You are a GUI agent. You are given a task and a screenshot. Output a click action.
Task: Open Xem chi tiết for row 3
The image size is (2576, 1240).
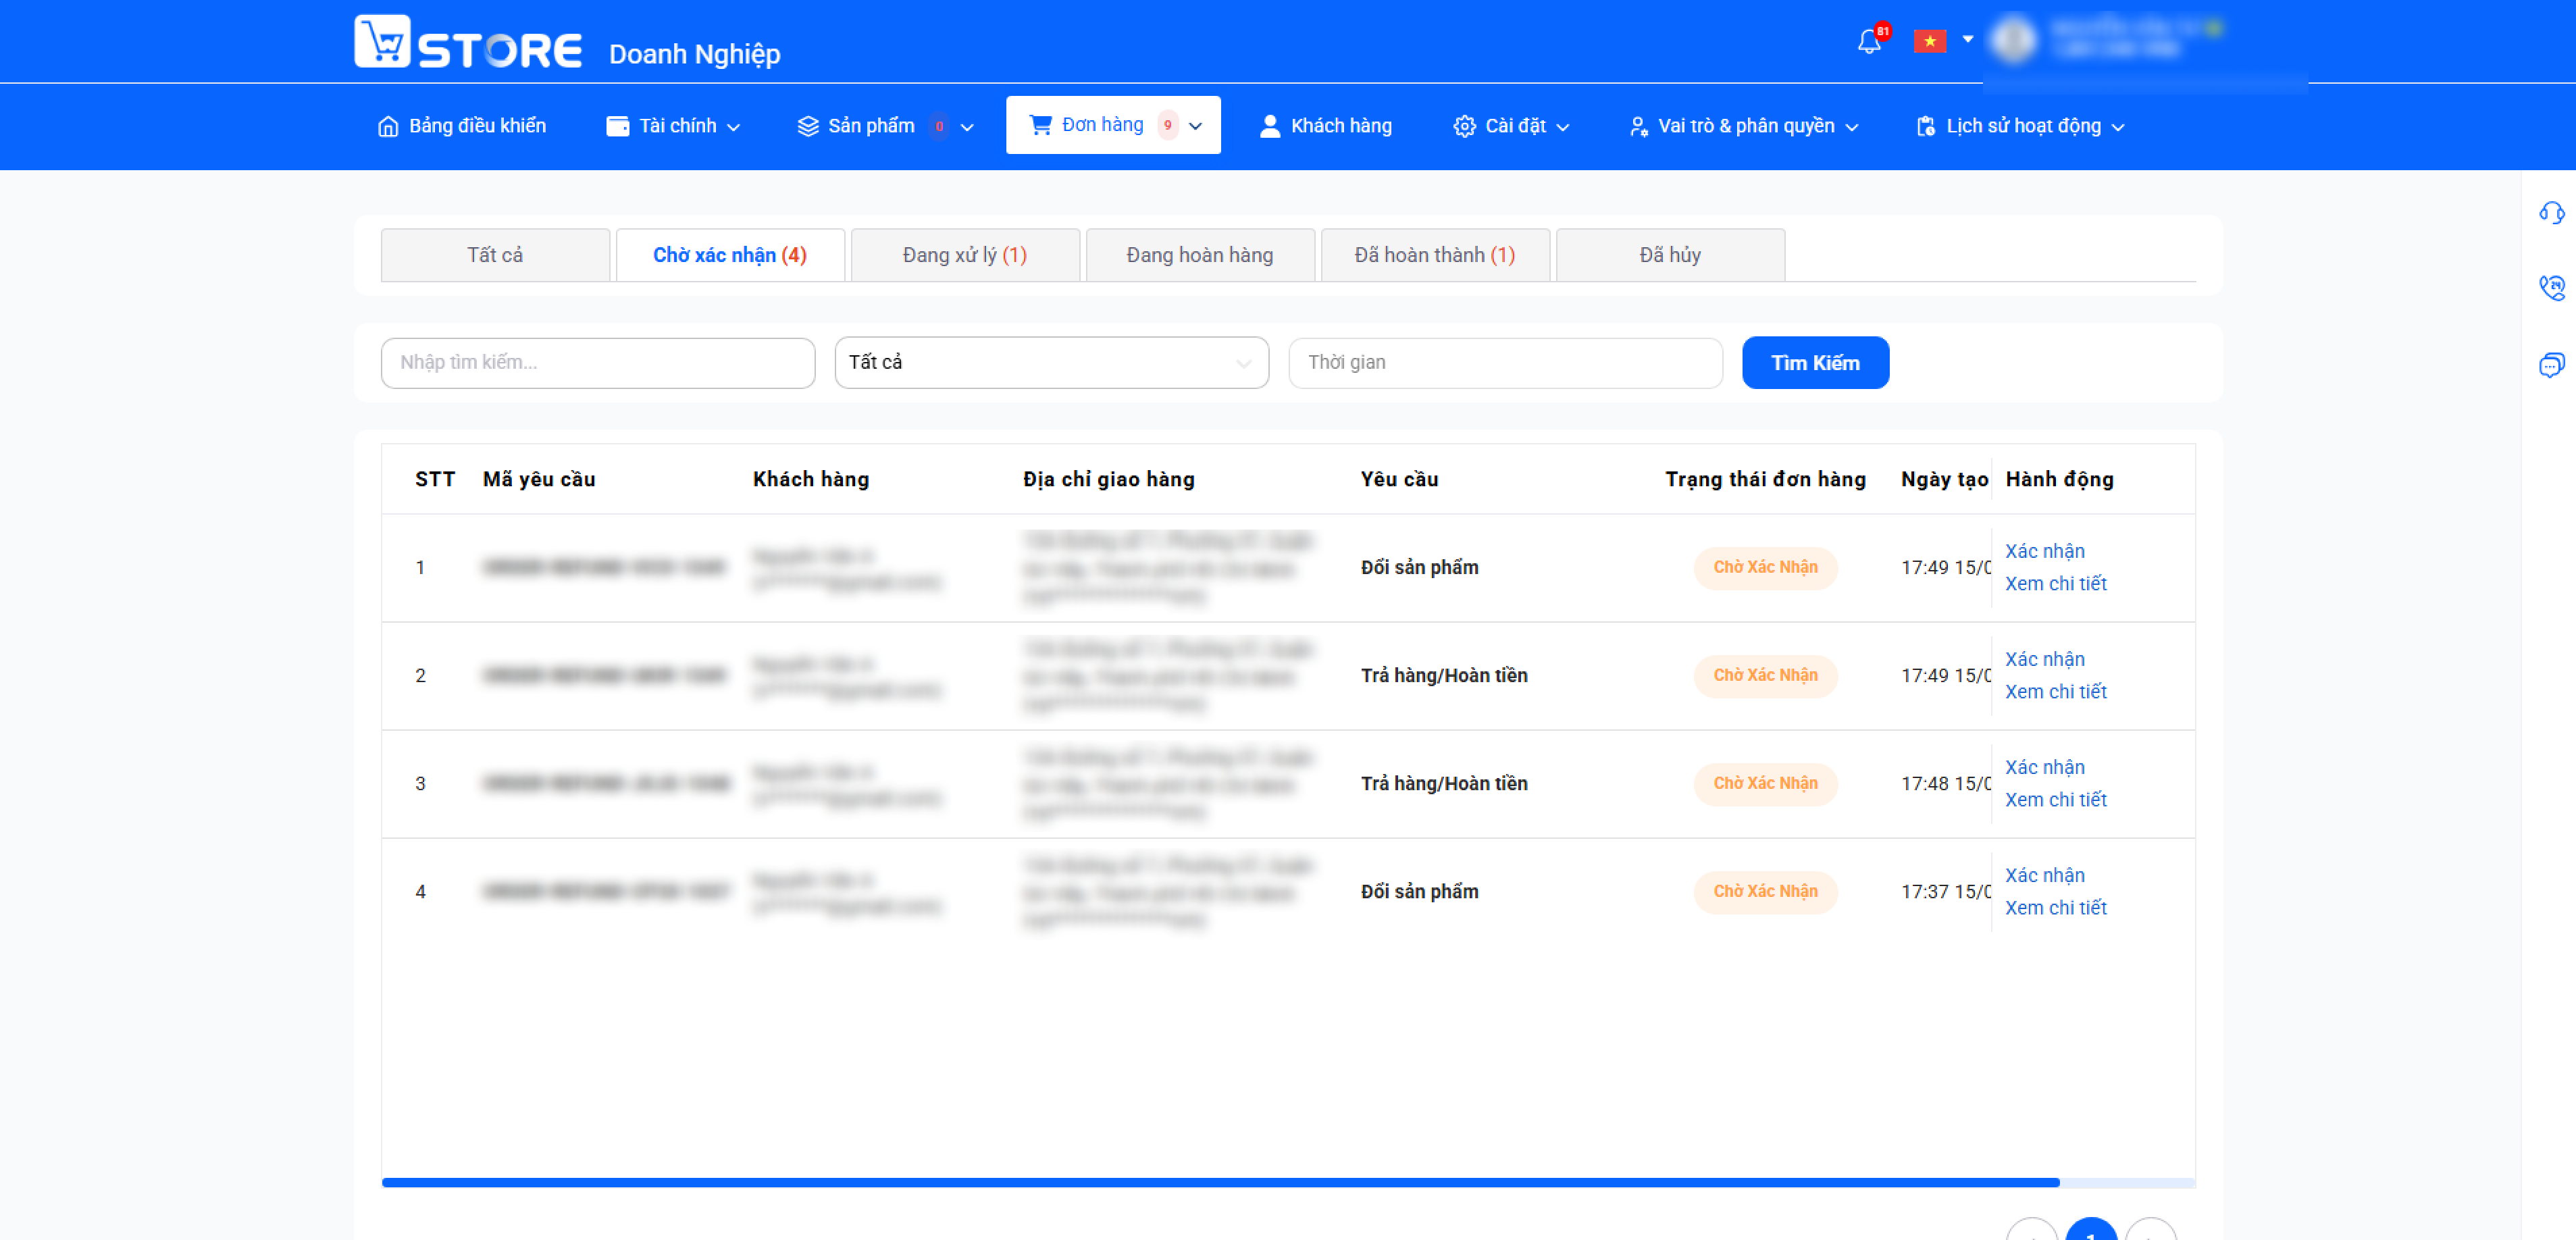pos(2055,799)
